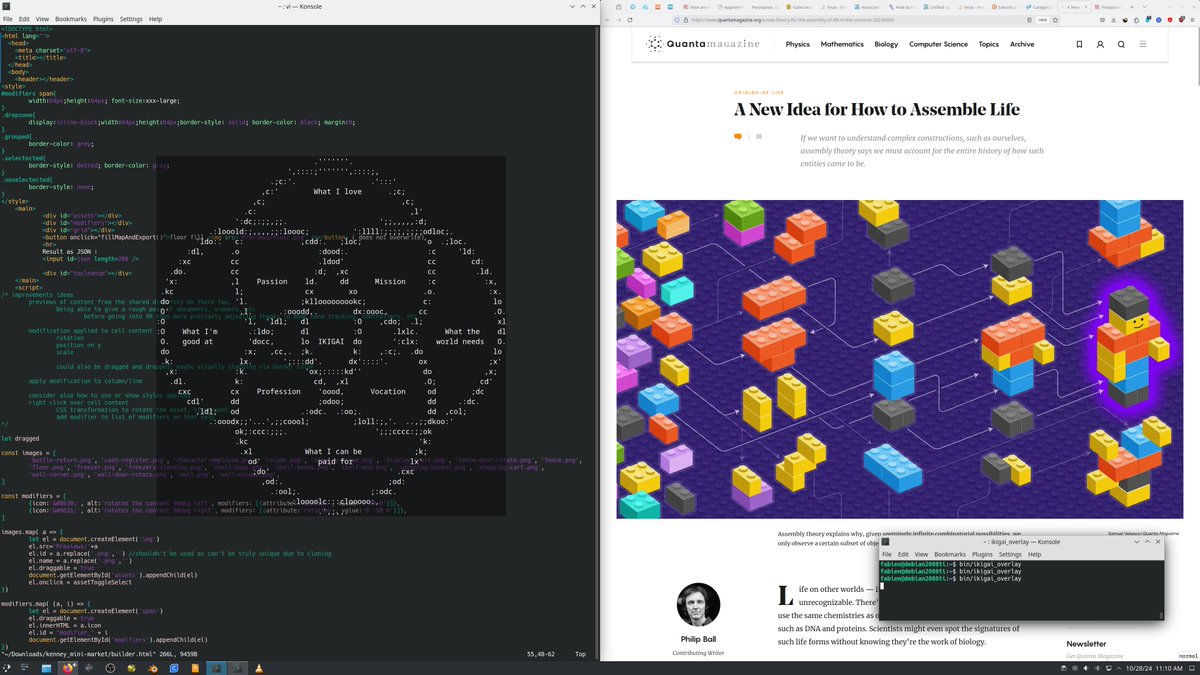Switch to the 'Category' Firefox tab
The height and width of the screenshot is (675, 1200).
pos(1038,7)
